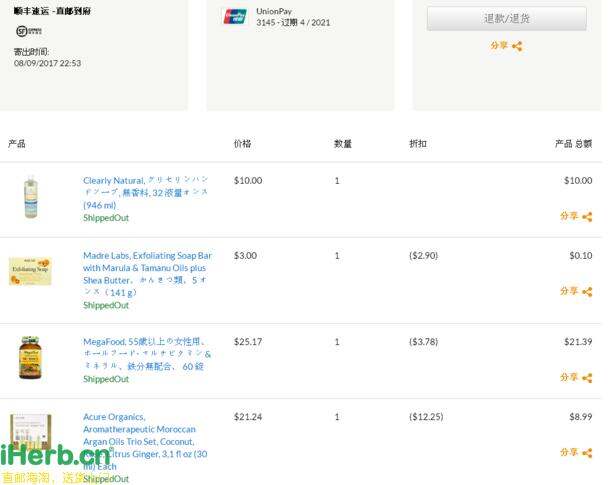Select the $3.00 price value
Image resolution: width=609 pixels, height=485 pixels.
pyautogui.click(x=245, y=256)
